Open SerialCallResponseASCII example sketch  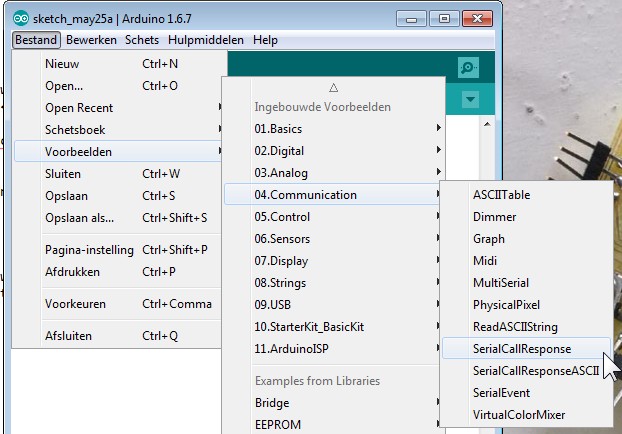click(x=526, y=371)
